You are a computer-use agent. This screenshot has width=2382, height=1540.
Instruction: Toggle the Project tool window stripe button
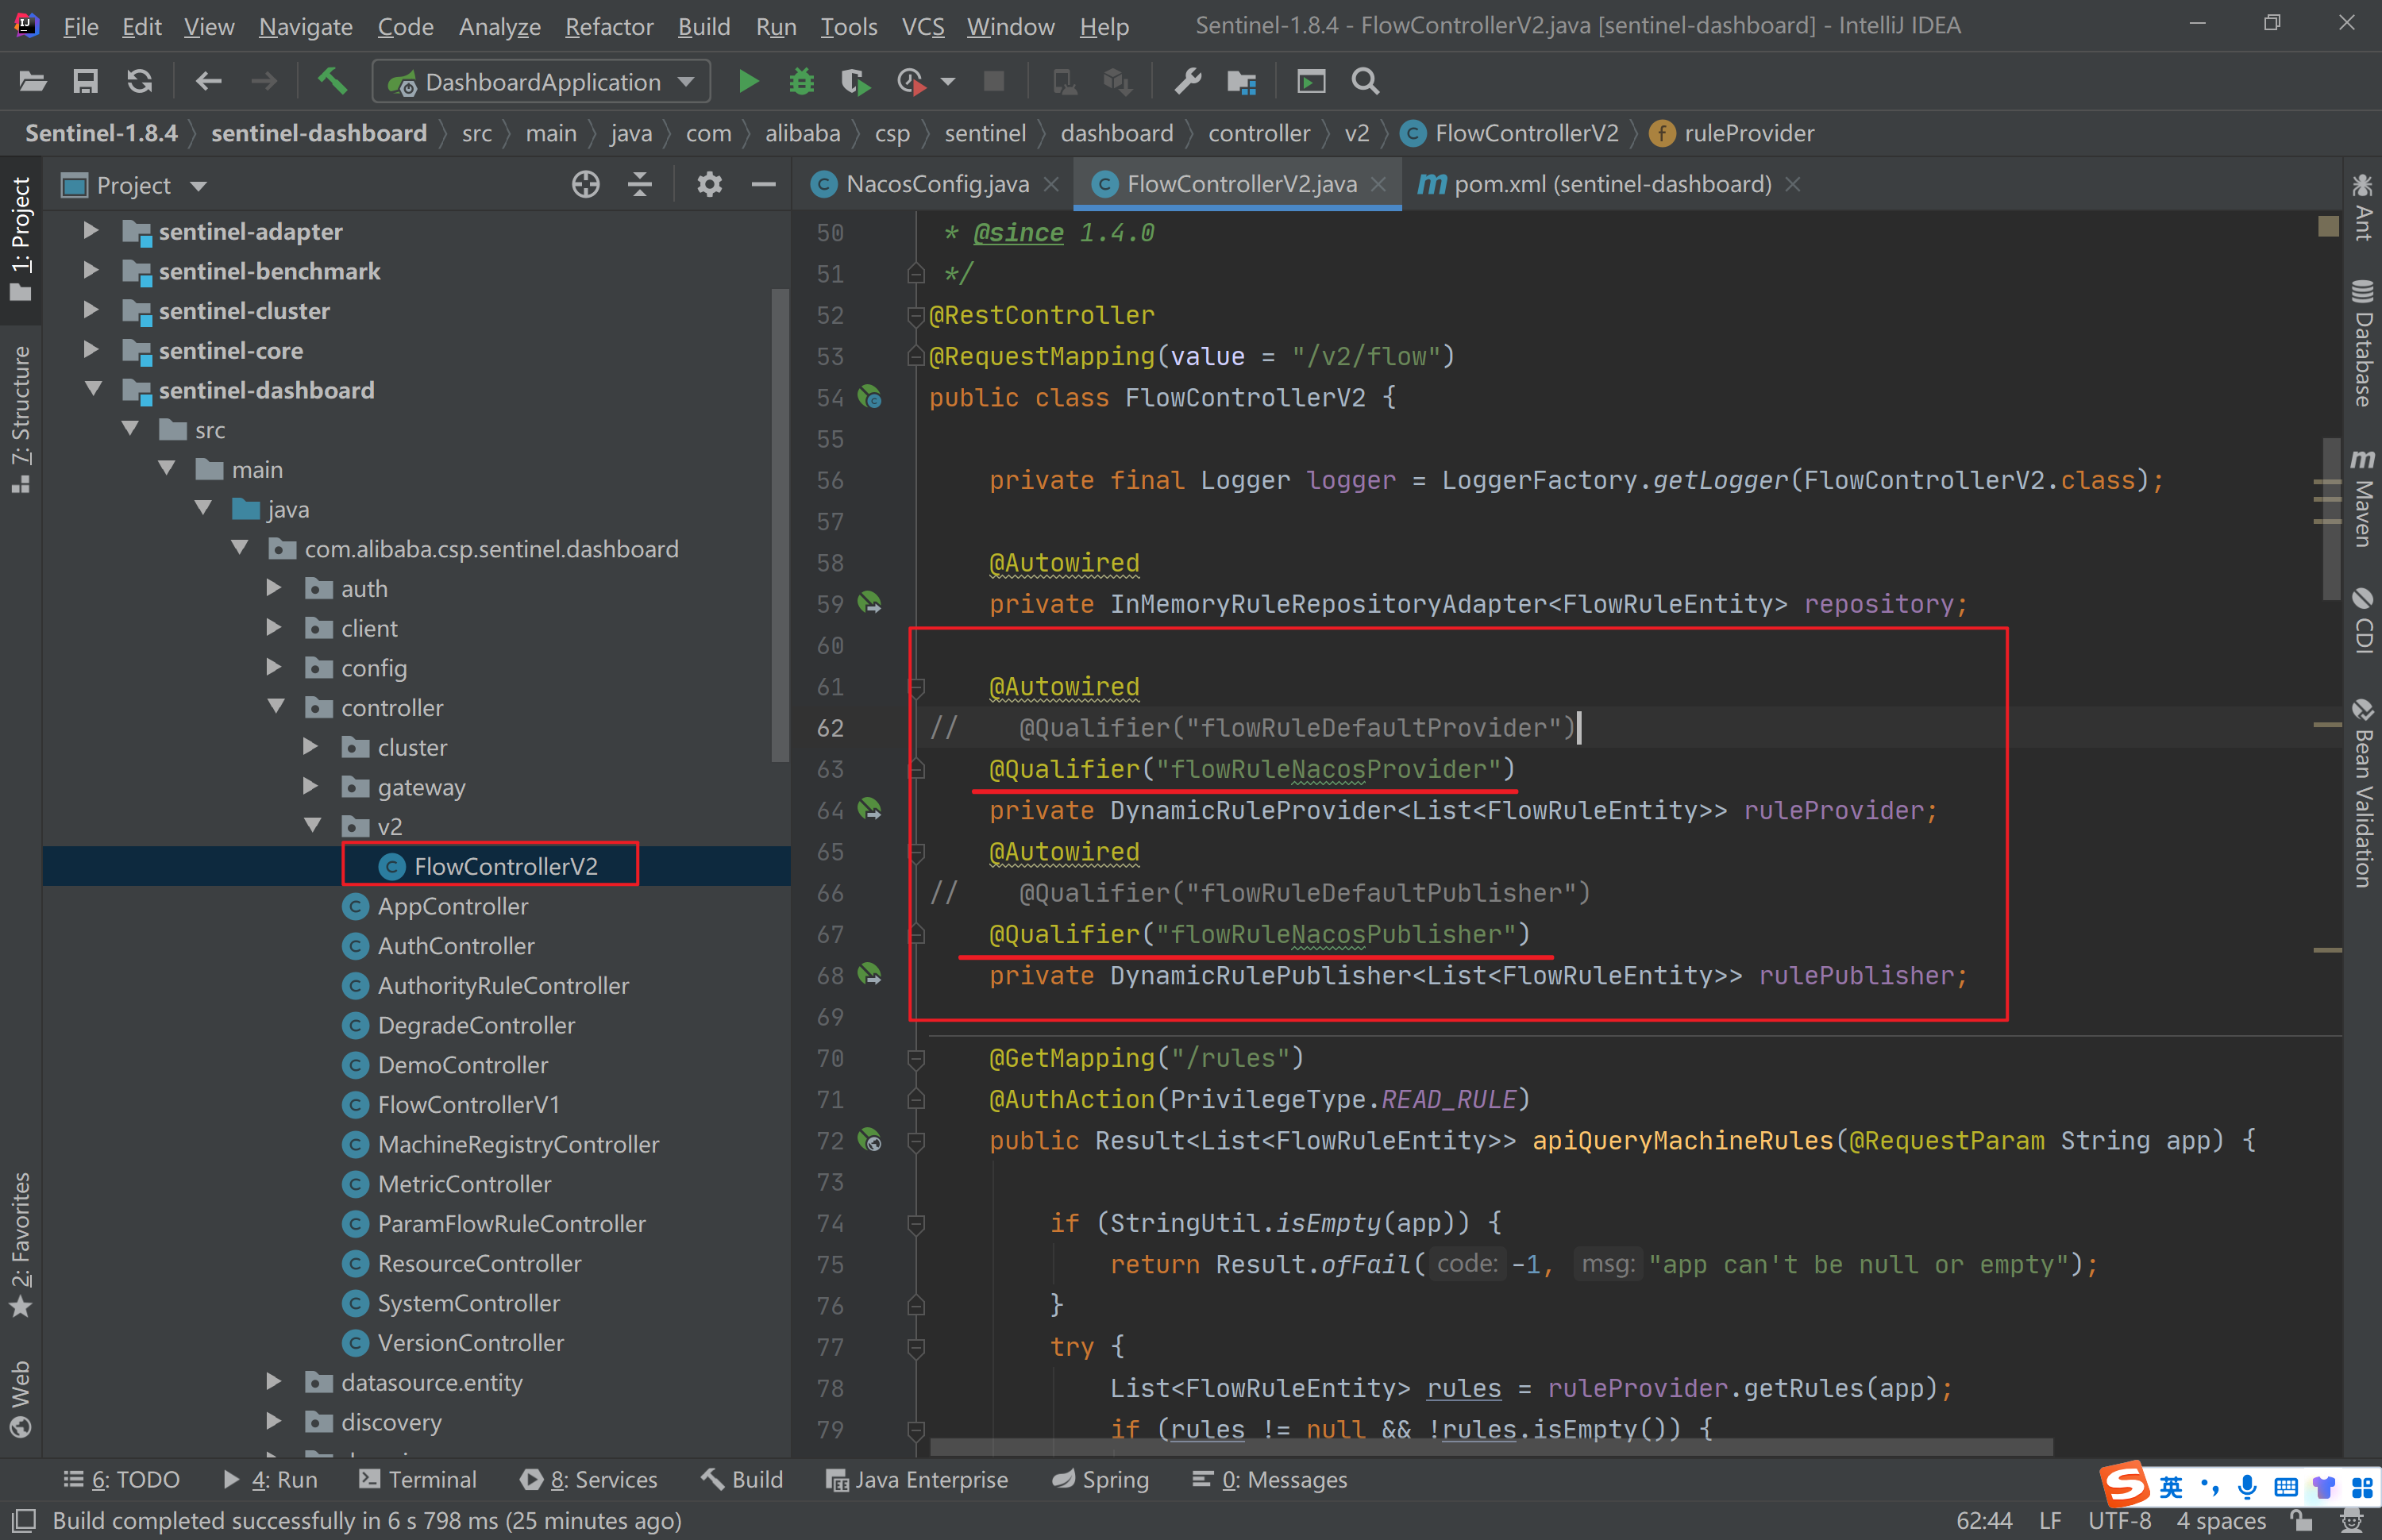coord(21,239)
